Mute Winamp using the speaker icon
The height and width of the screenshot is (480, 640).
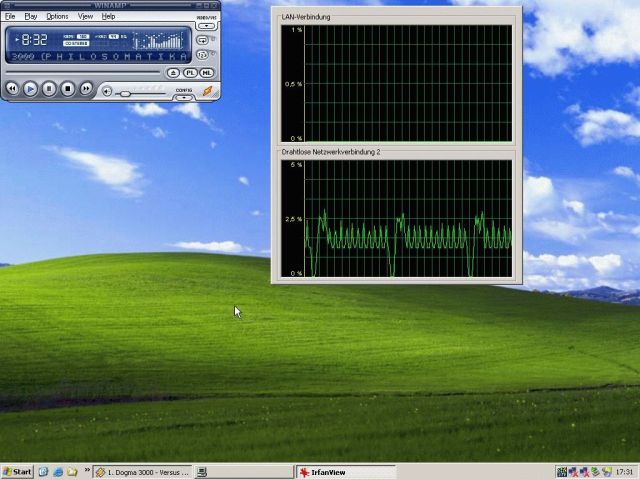pyautogui.click(x=107, y=91)
